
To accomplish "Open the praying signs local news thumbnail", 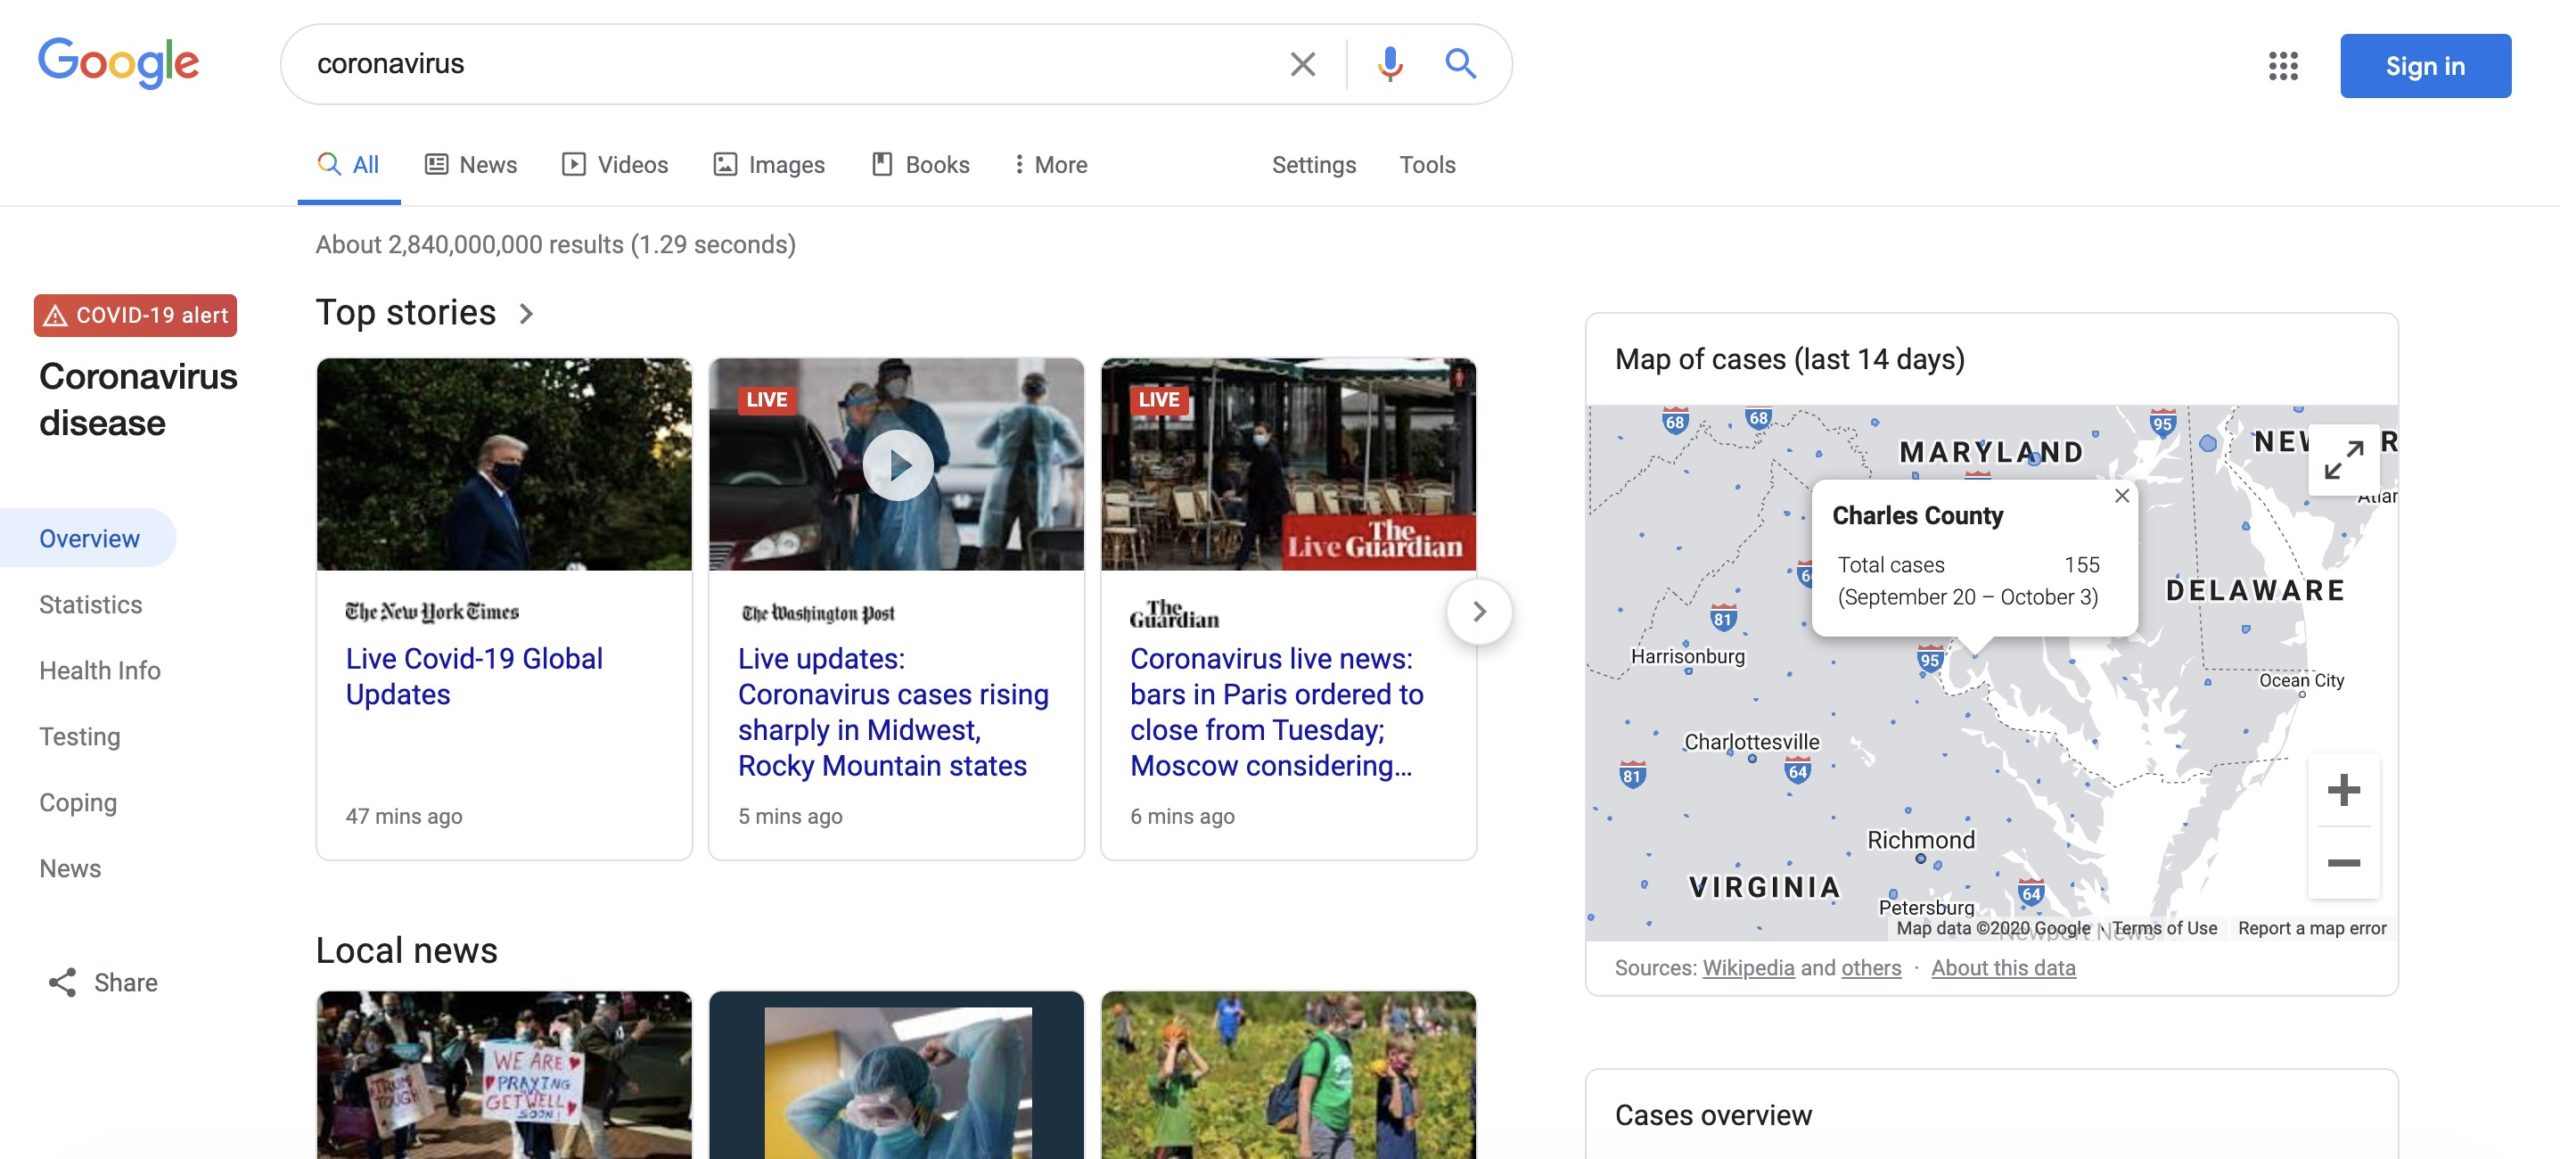I will pyautogui.click(x=504, y=1075).
